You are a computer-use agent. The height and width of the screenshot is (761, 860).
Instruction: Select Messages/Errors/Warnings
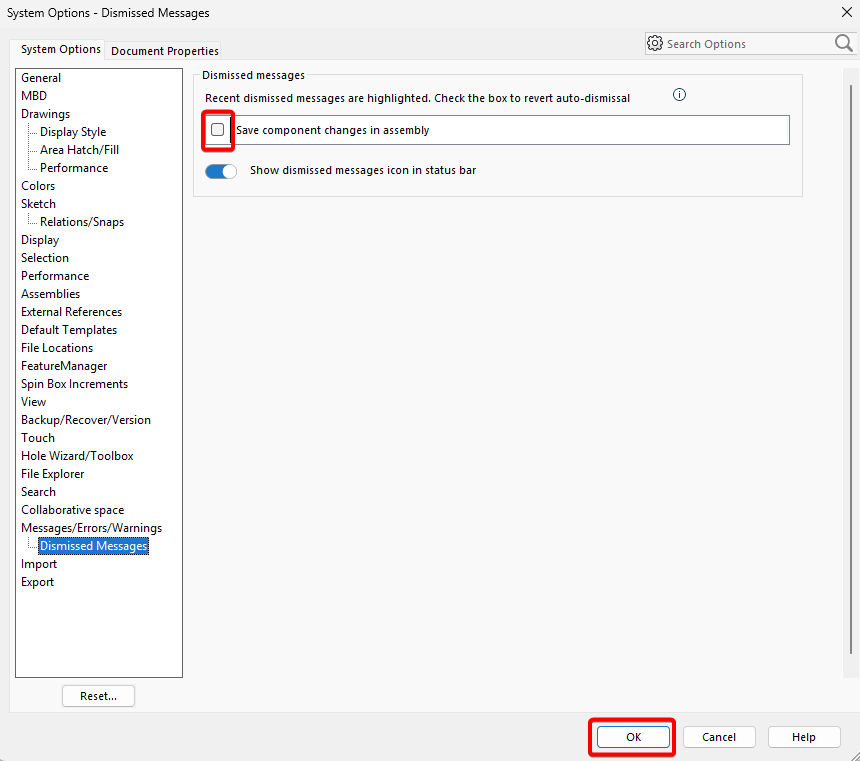[x=92, y=528]
